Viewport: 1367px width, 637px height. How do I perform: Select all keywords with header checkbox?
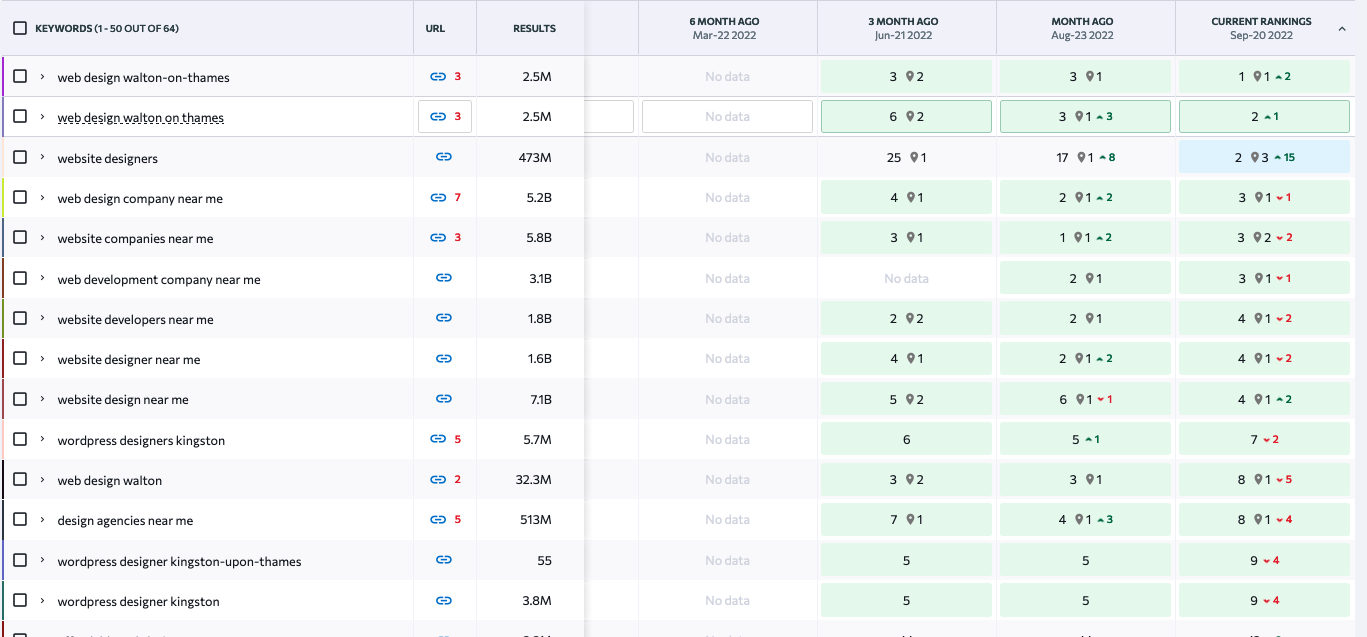[20, 28]
